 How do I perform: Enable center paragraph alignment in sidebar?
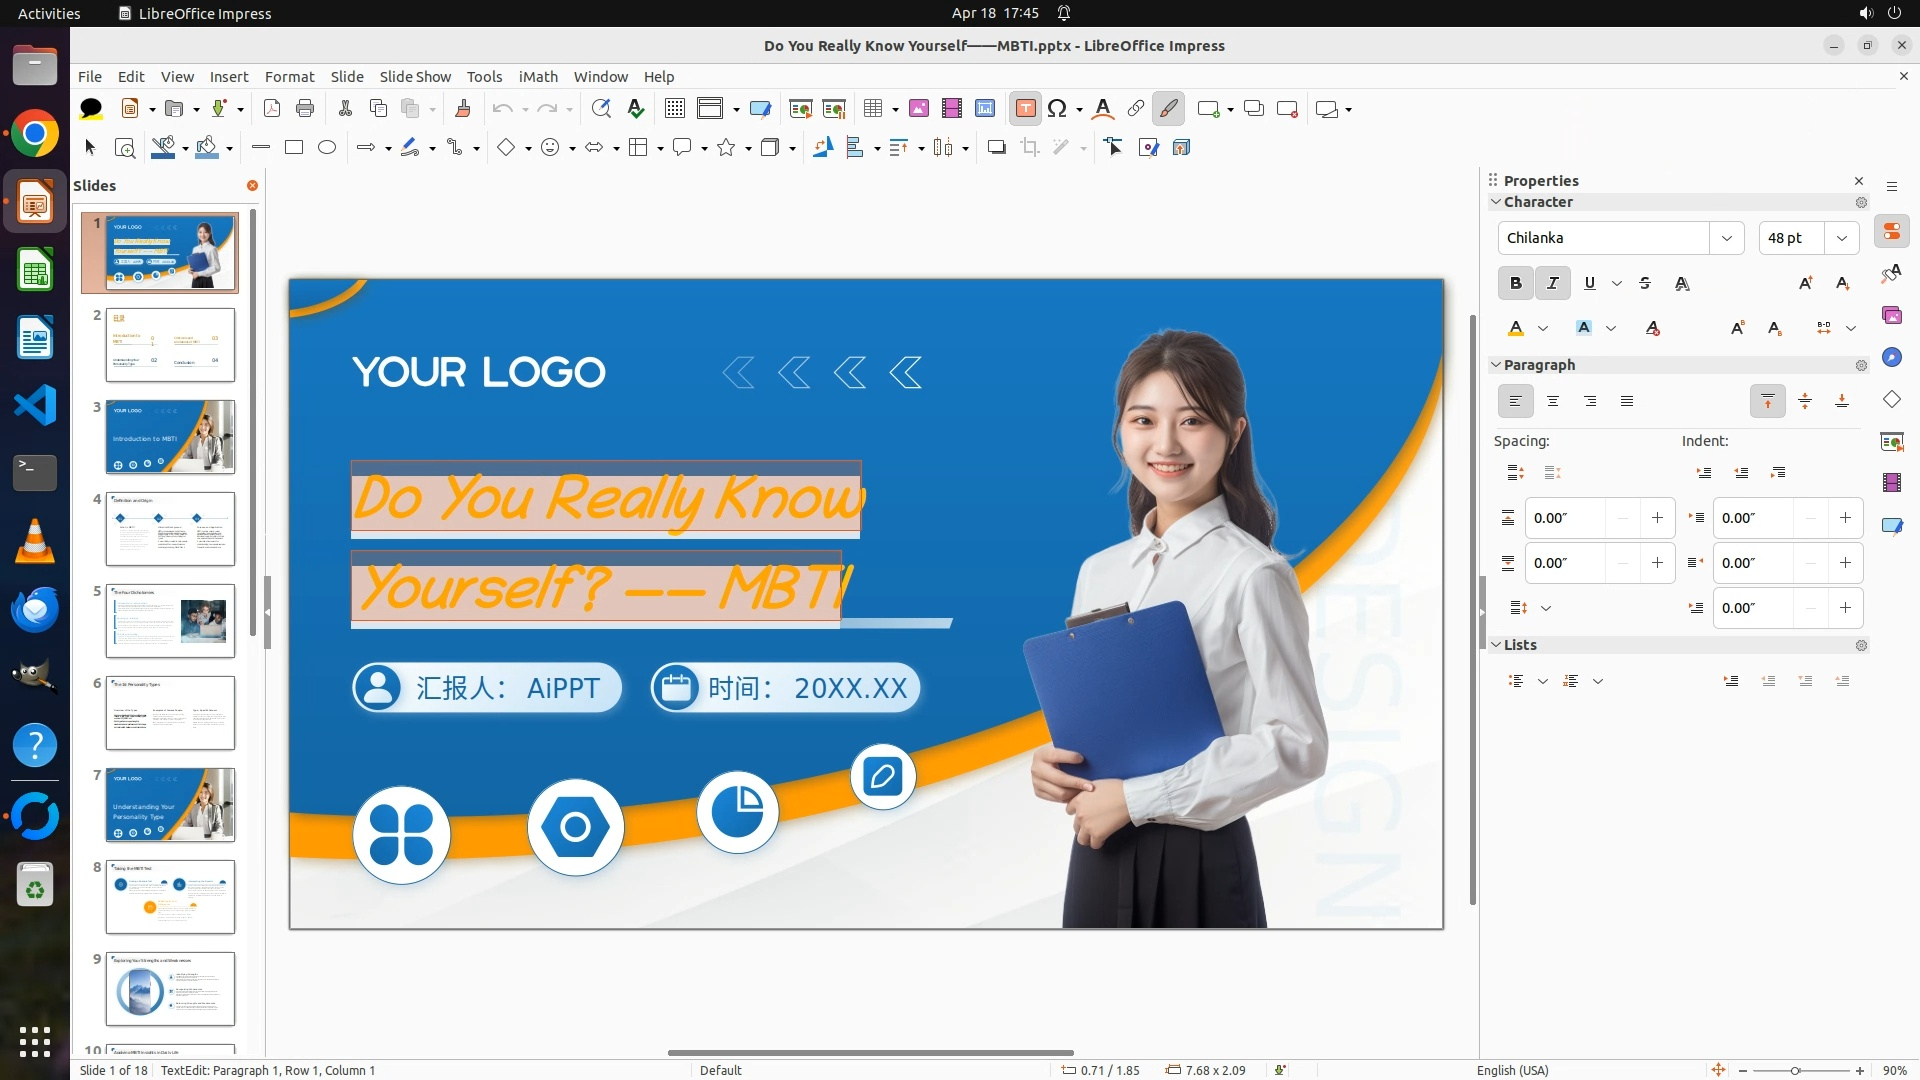click(1553, 401)
